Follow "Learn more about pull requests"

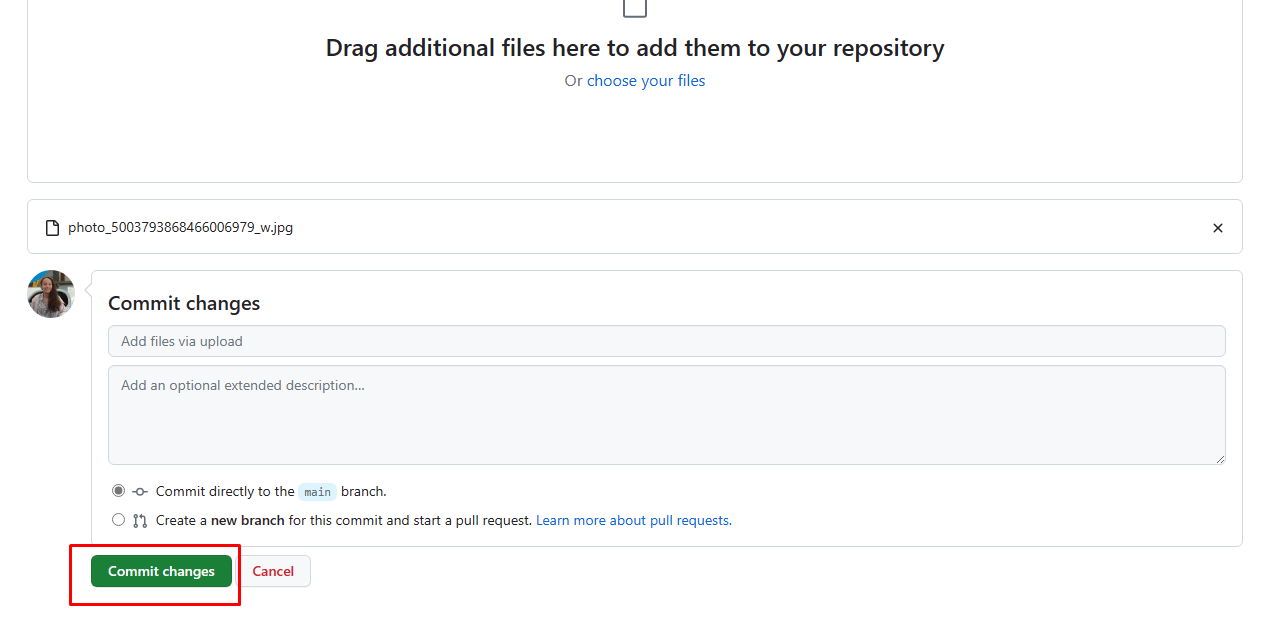(633, 519)
